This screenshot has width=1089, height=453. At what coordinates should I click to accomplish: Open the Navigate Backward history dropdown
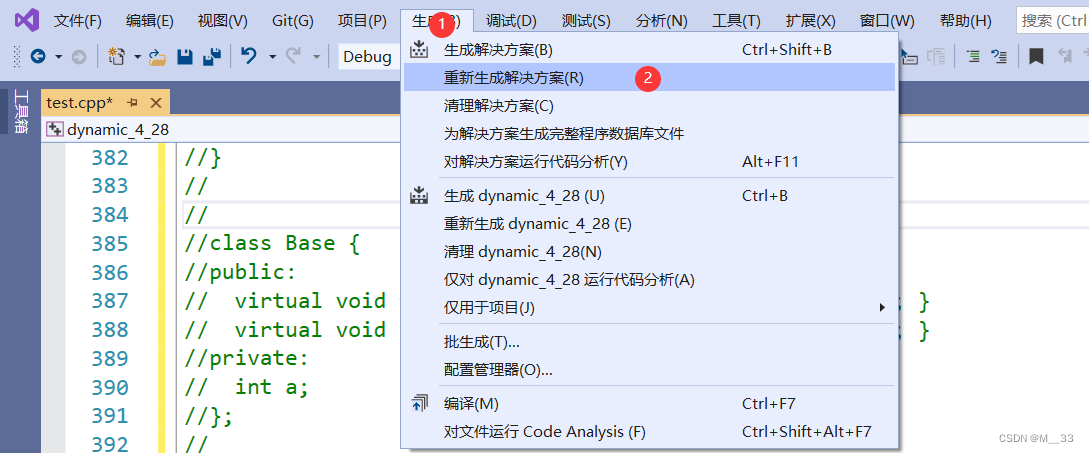click(58, 56)
